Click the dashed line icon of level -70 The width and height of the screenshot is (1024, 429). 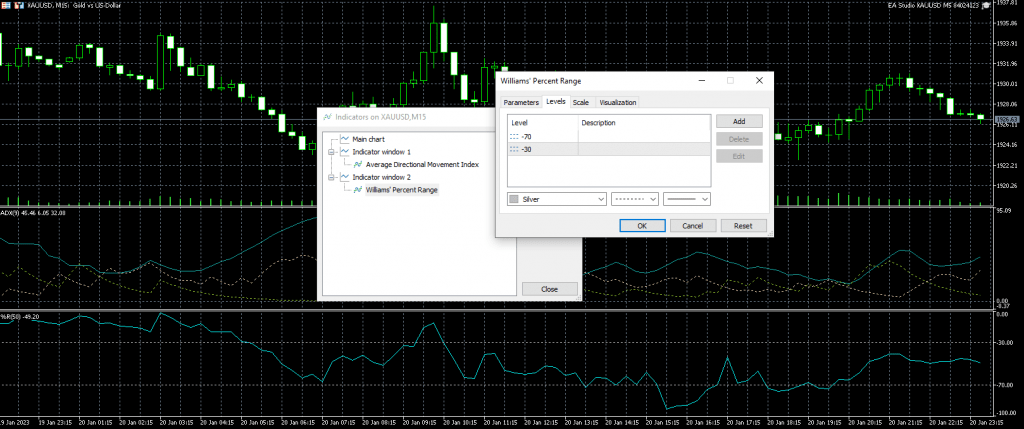pyautogui.click(x=515, y=136)
